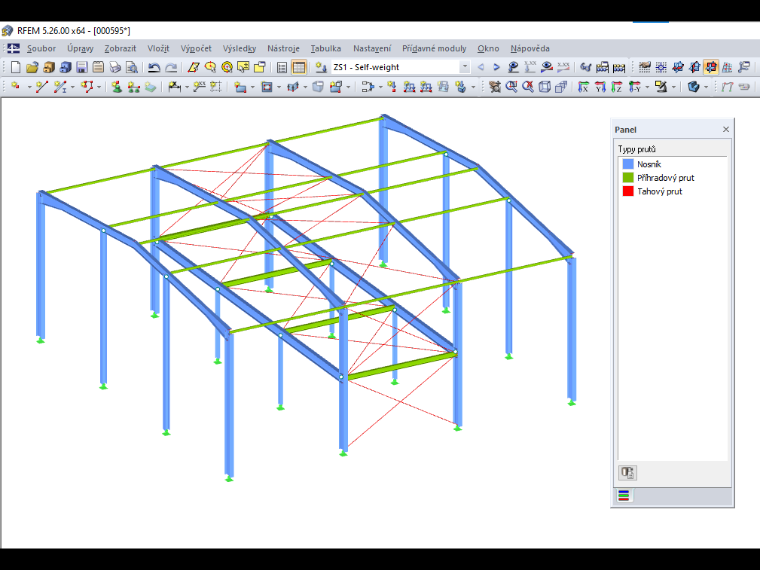Viewport: 760px width, 570px height.
Task: View model in Z direction
Action: point(617,87)
